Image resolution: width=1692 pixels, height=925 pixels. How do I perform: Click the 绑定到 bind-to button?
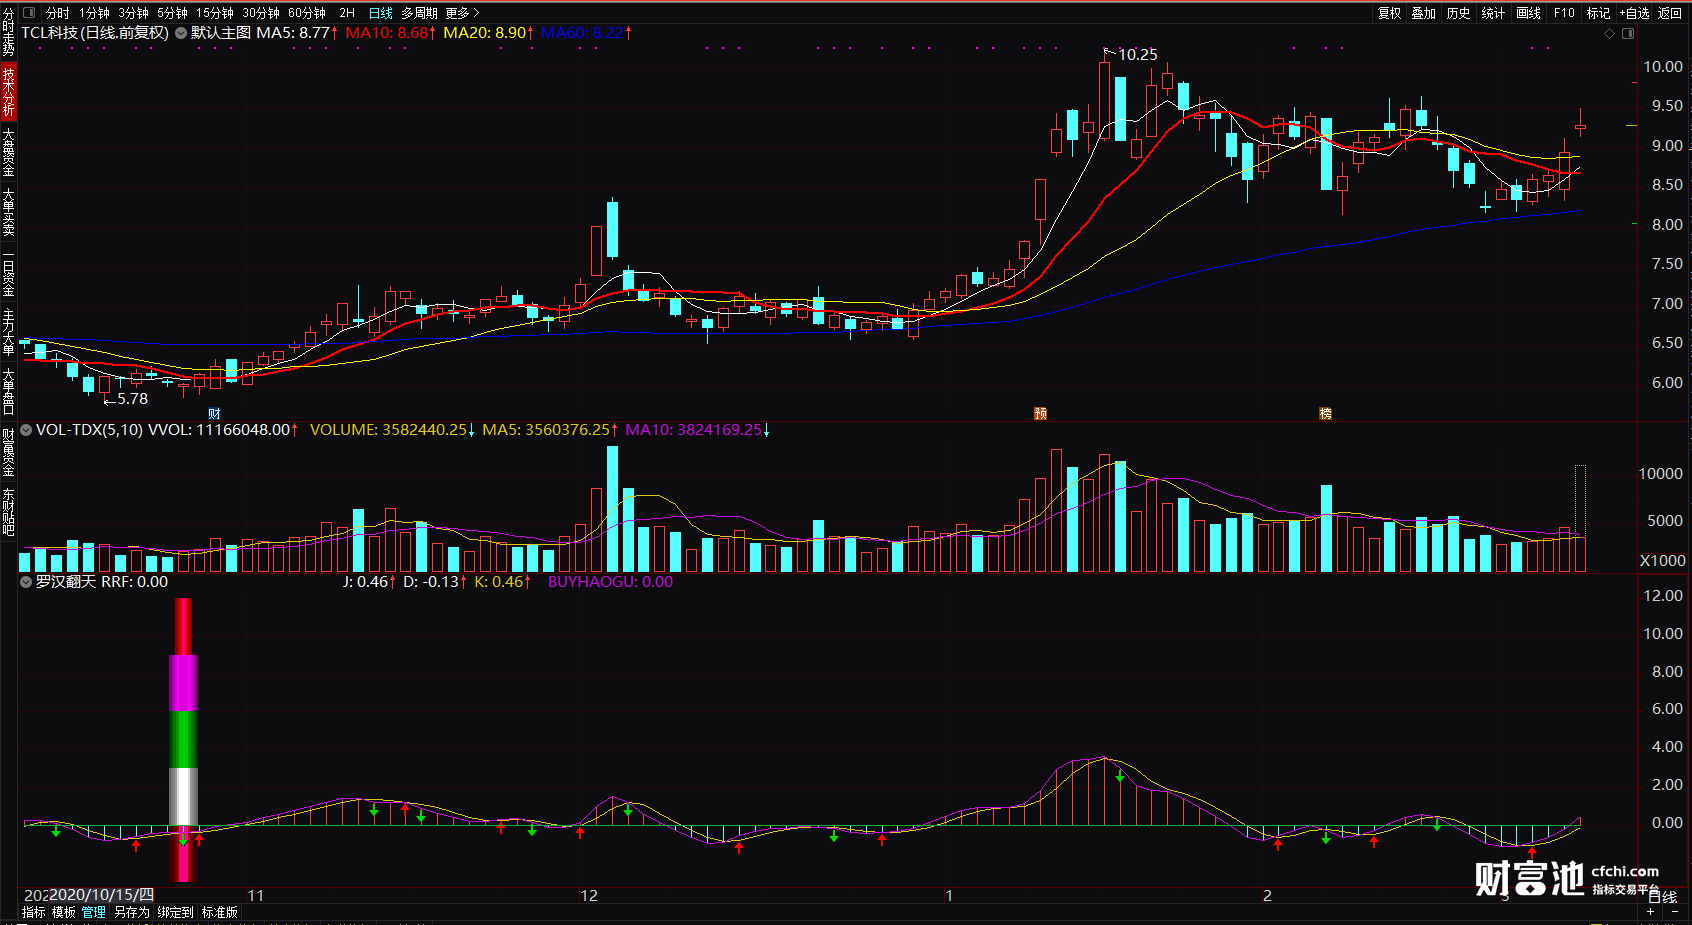pos(175,912)
